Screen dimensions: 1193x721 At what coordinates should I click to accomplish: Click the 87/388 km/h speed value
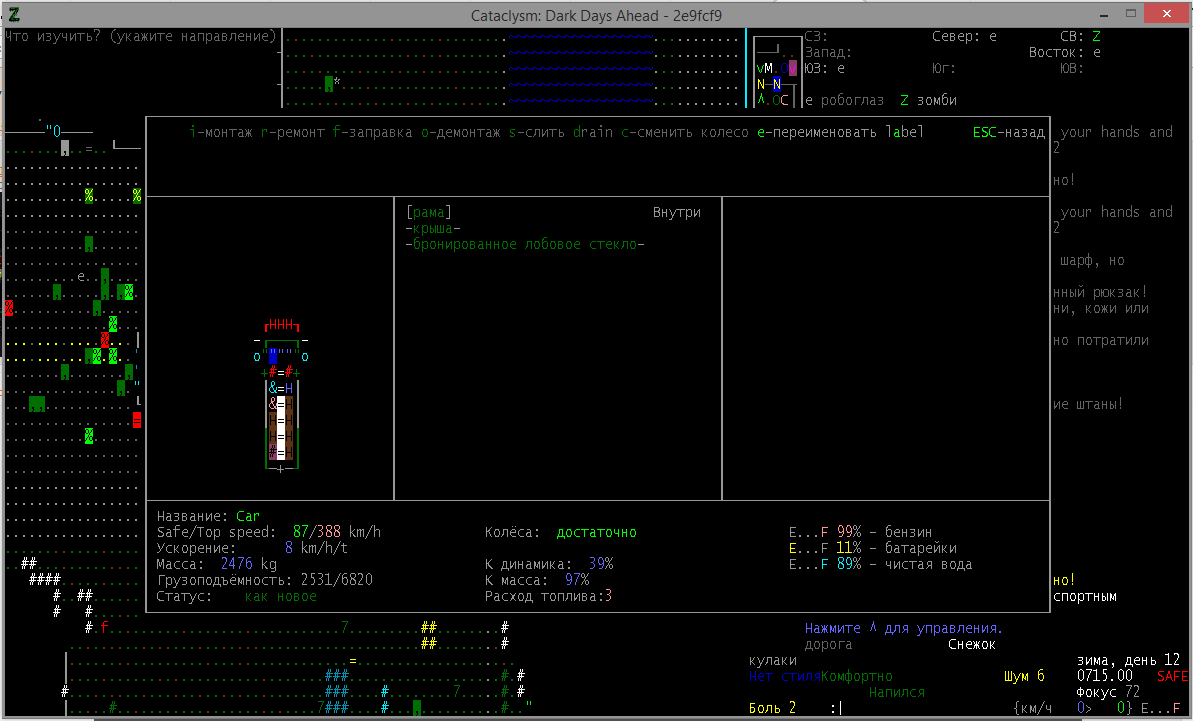pos(336,532)
